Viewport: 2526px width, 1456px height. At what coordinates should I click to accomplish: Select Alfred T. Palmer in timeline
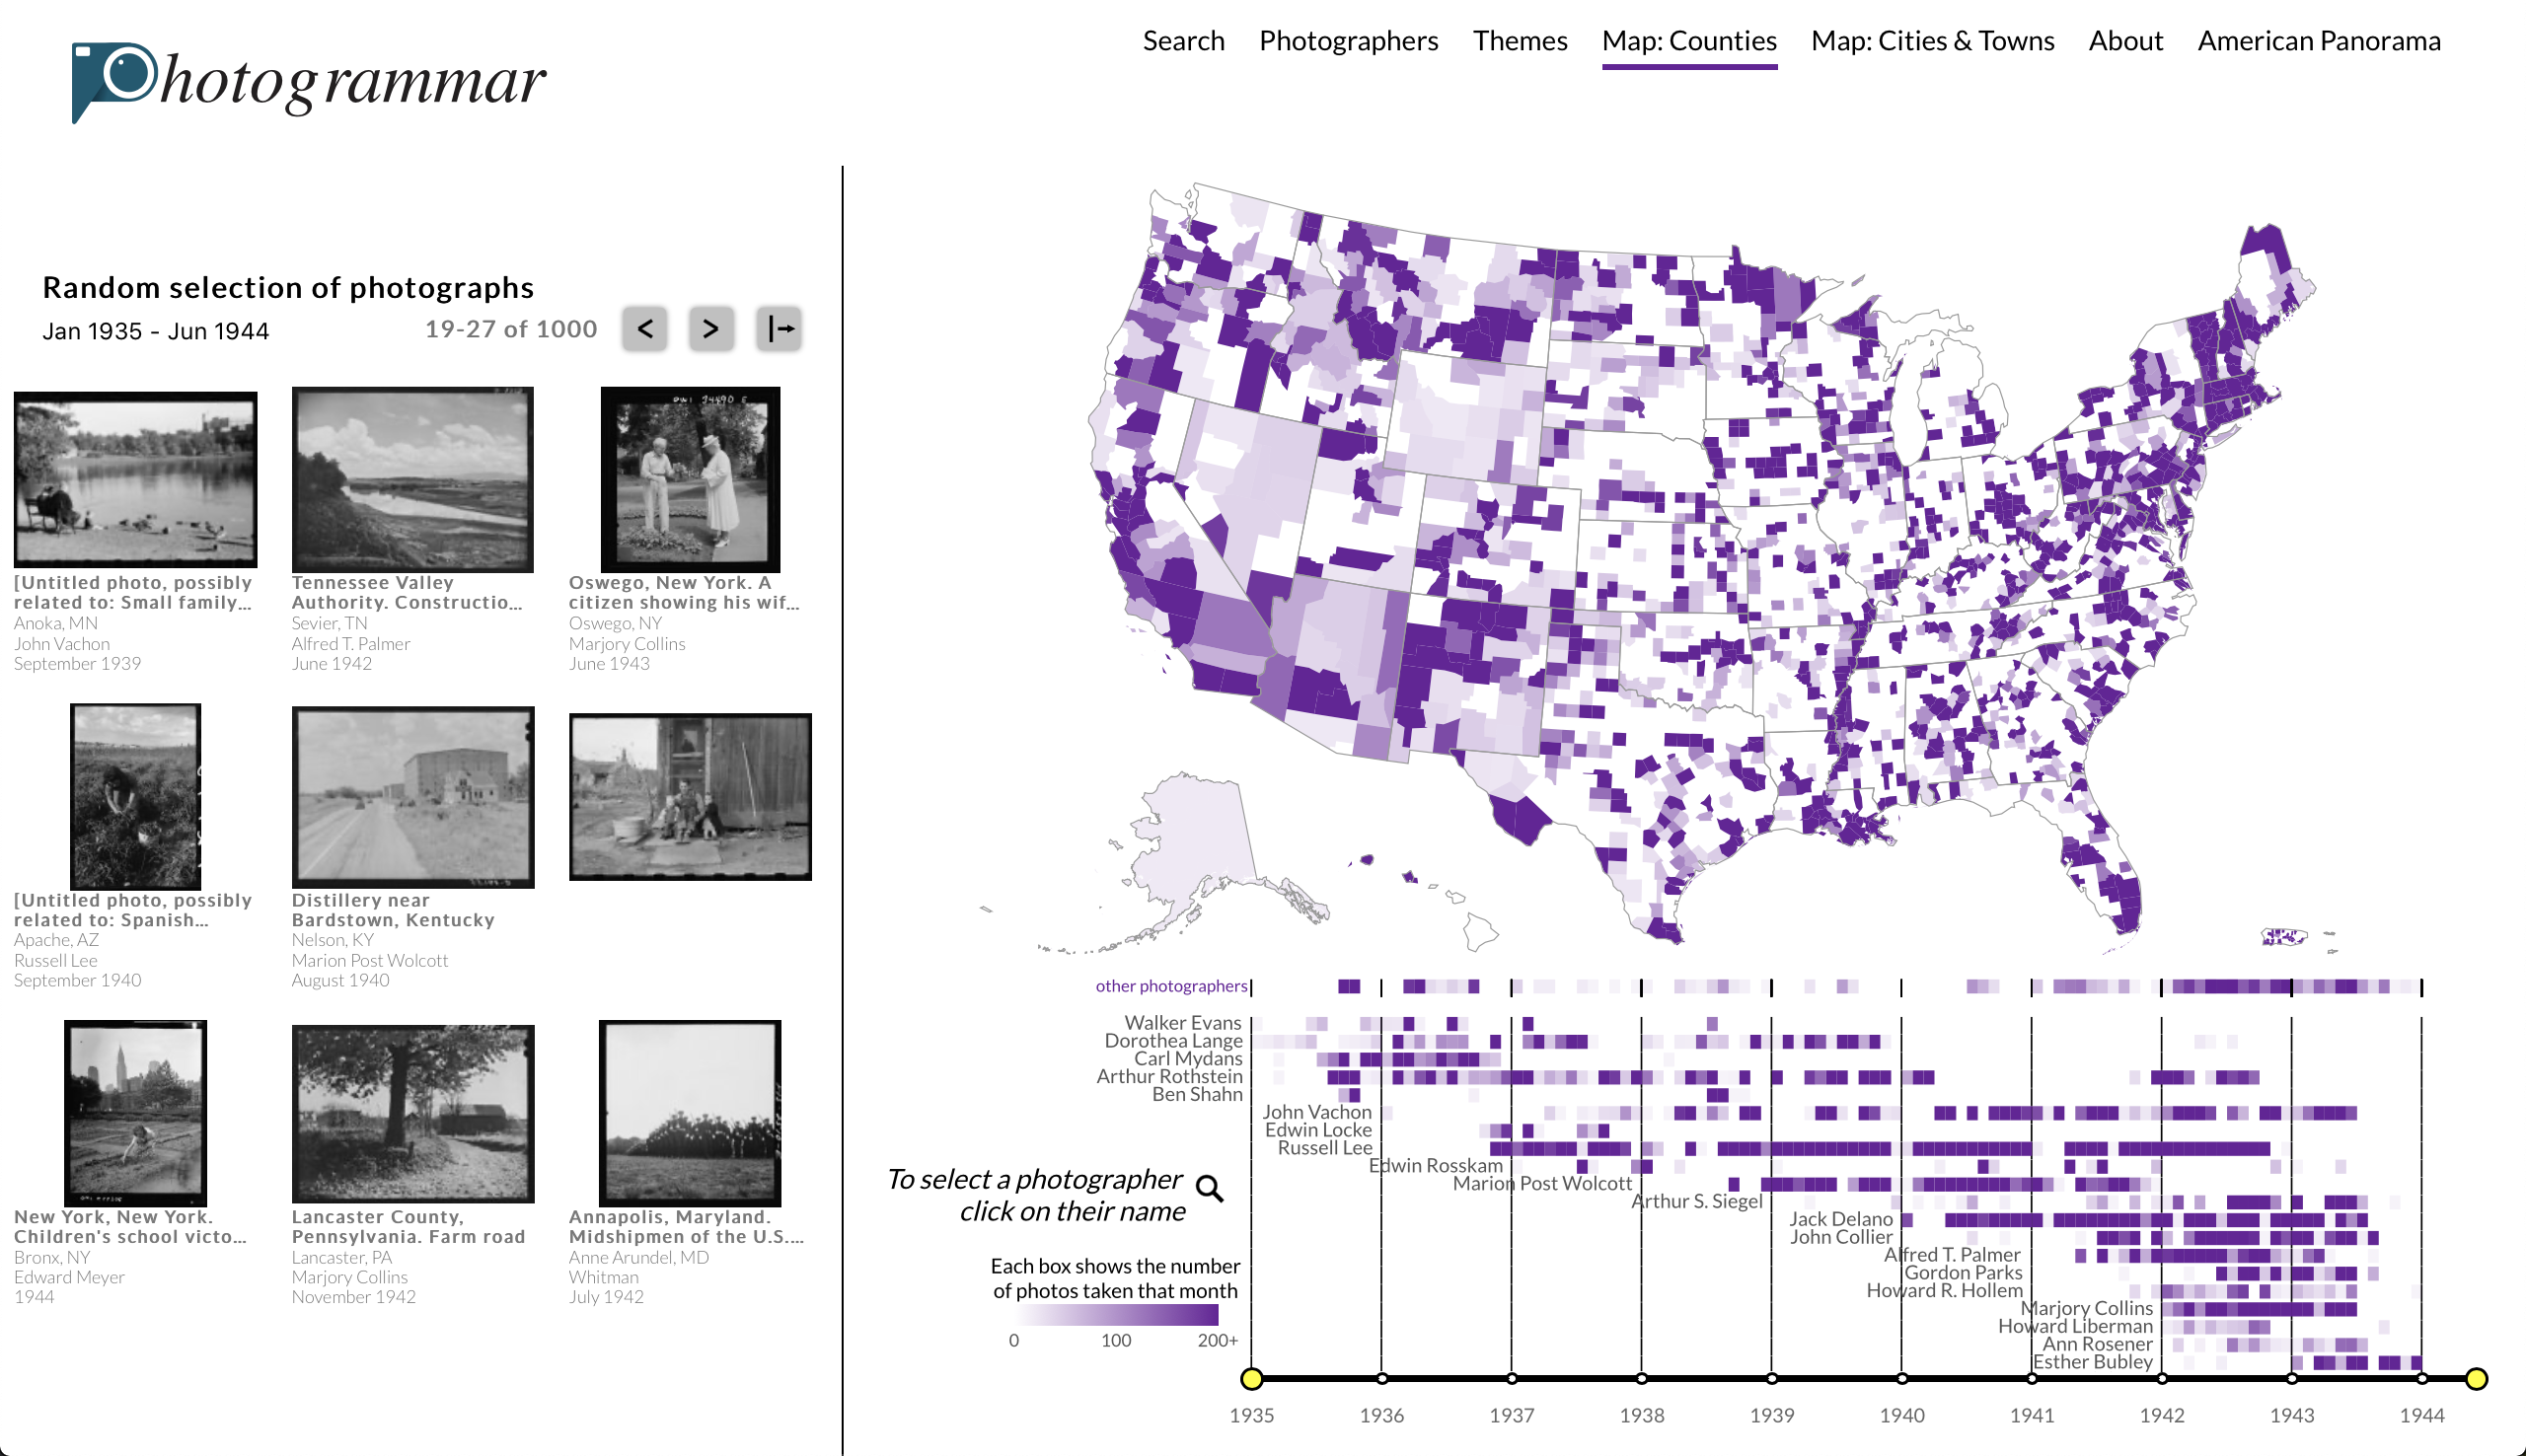coord(1952,1255)
